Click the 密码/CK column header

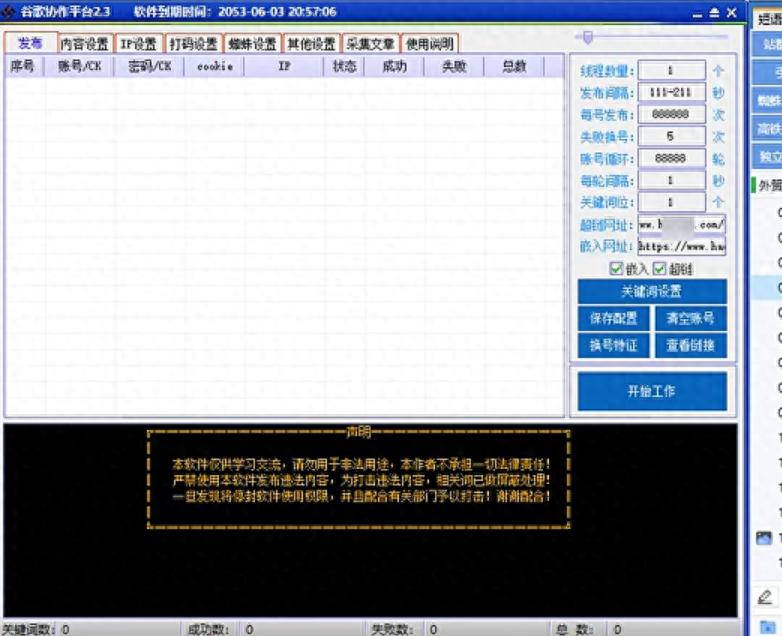pos(149,66)
